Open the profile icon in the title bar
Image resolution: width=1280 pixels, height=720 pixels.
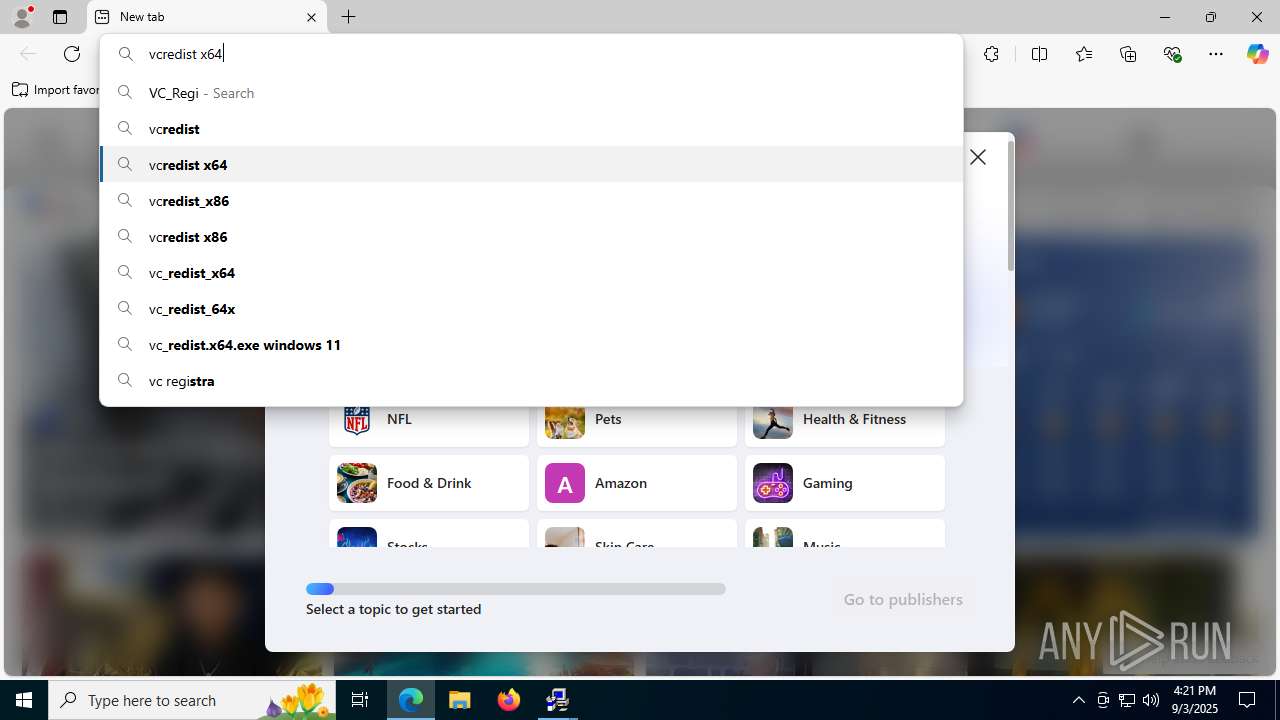click(x=22, y=17)
